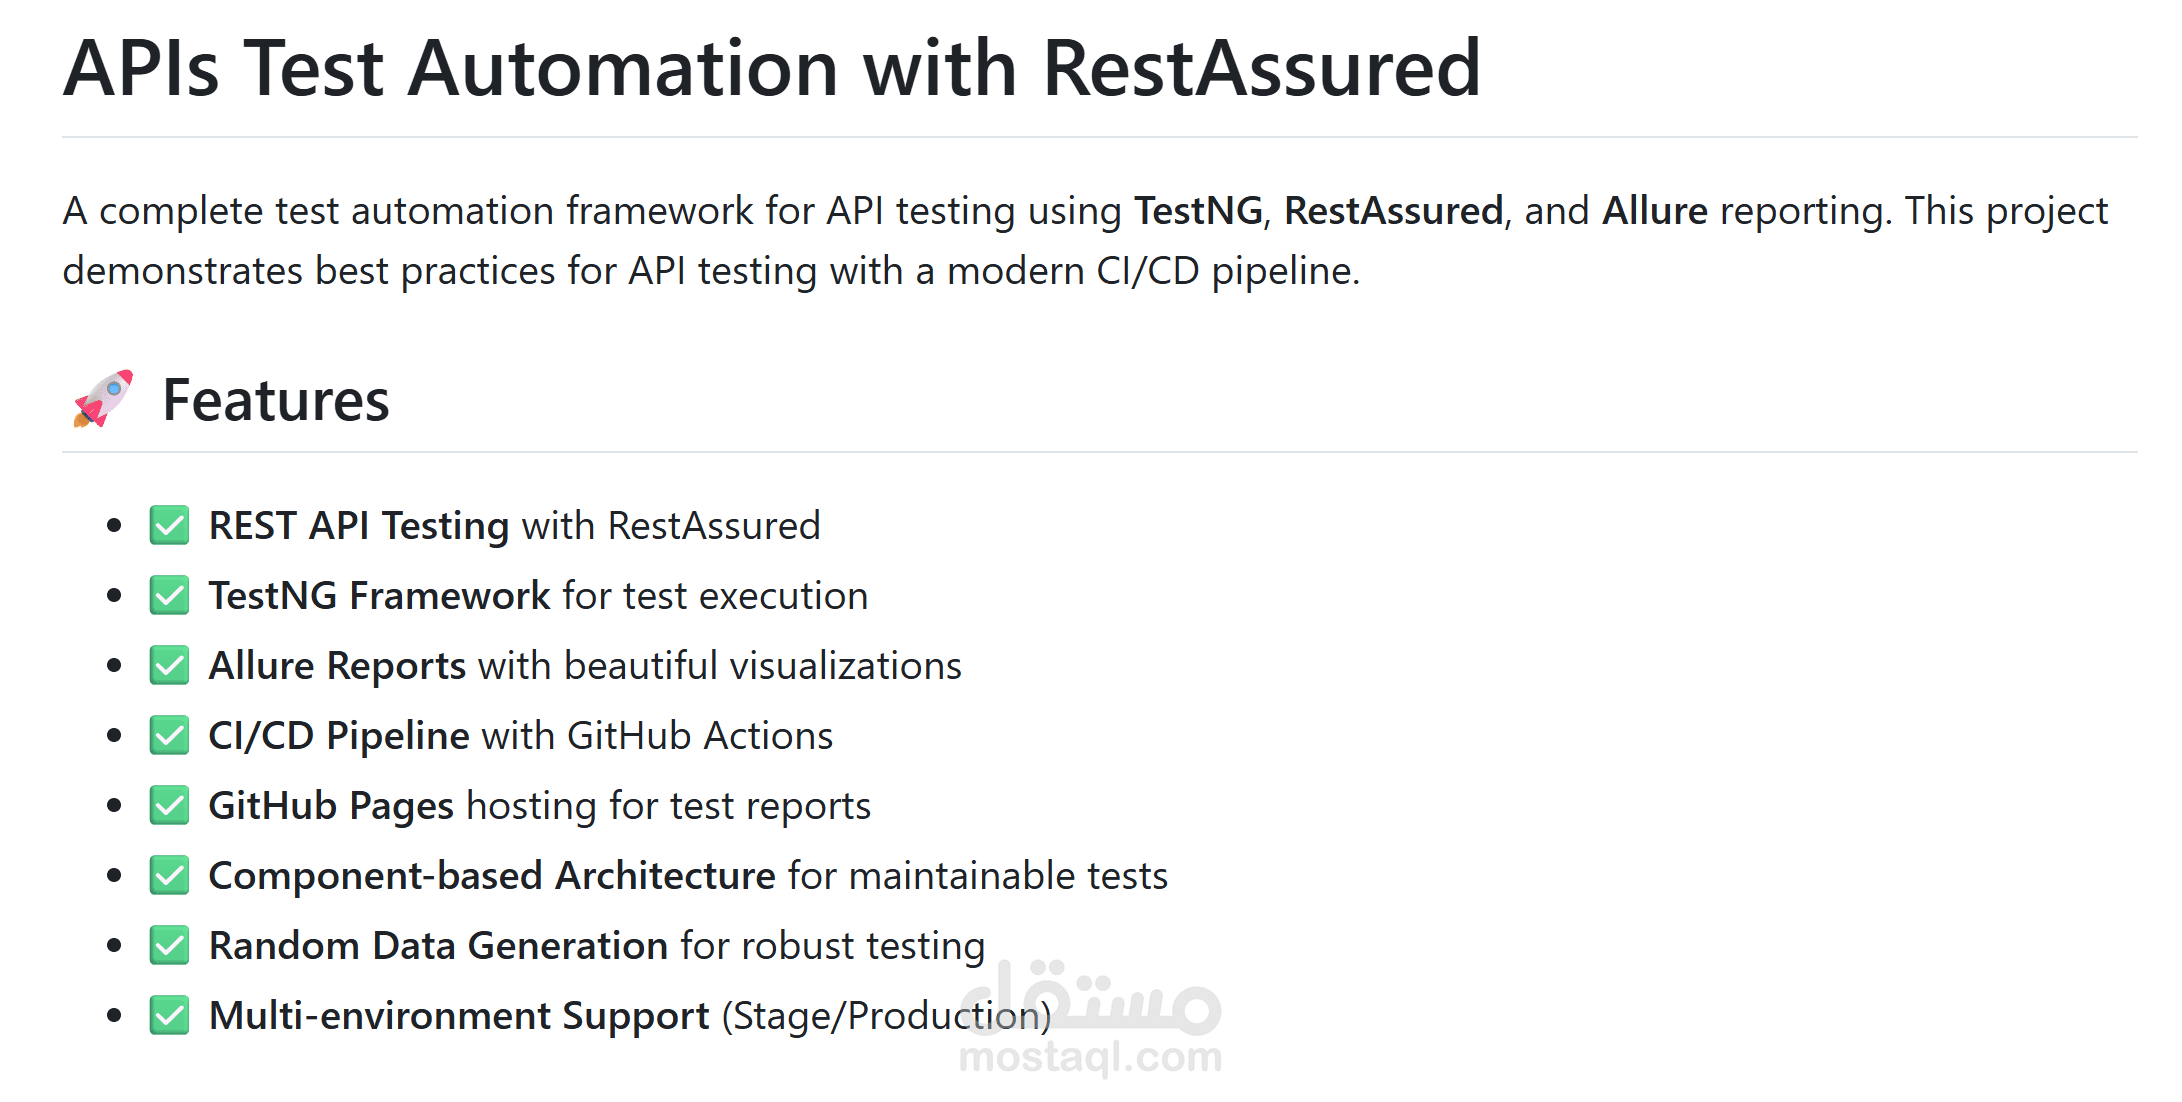Click the mostaql.com watermark text
The width and height of the screenshot is (2182, 1102).
(x=1090, y=1057)
